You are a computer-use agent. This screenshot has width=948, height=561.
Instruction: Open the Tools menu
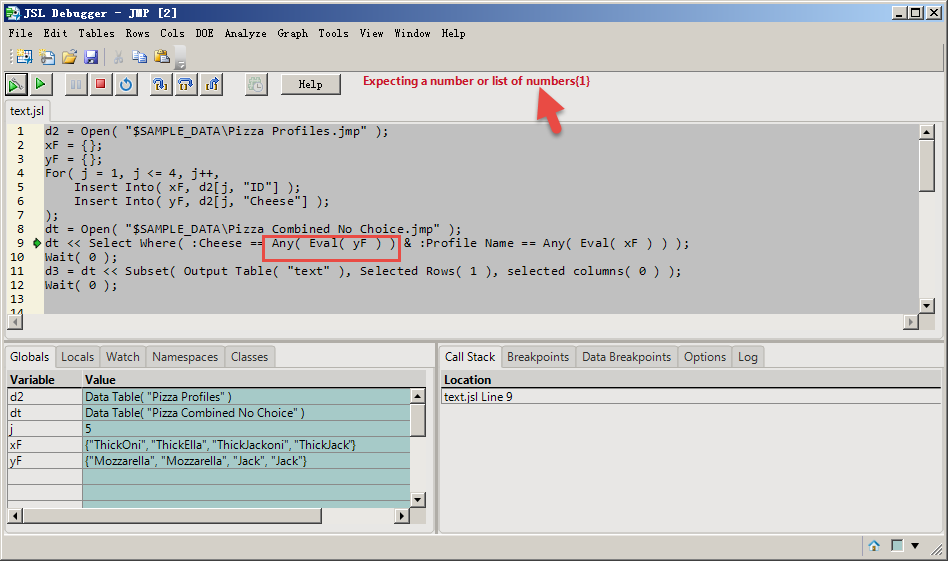click(333, 33)
